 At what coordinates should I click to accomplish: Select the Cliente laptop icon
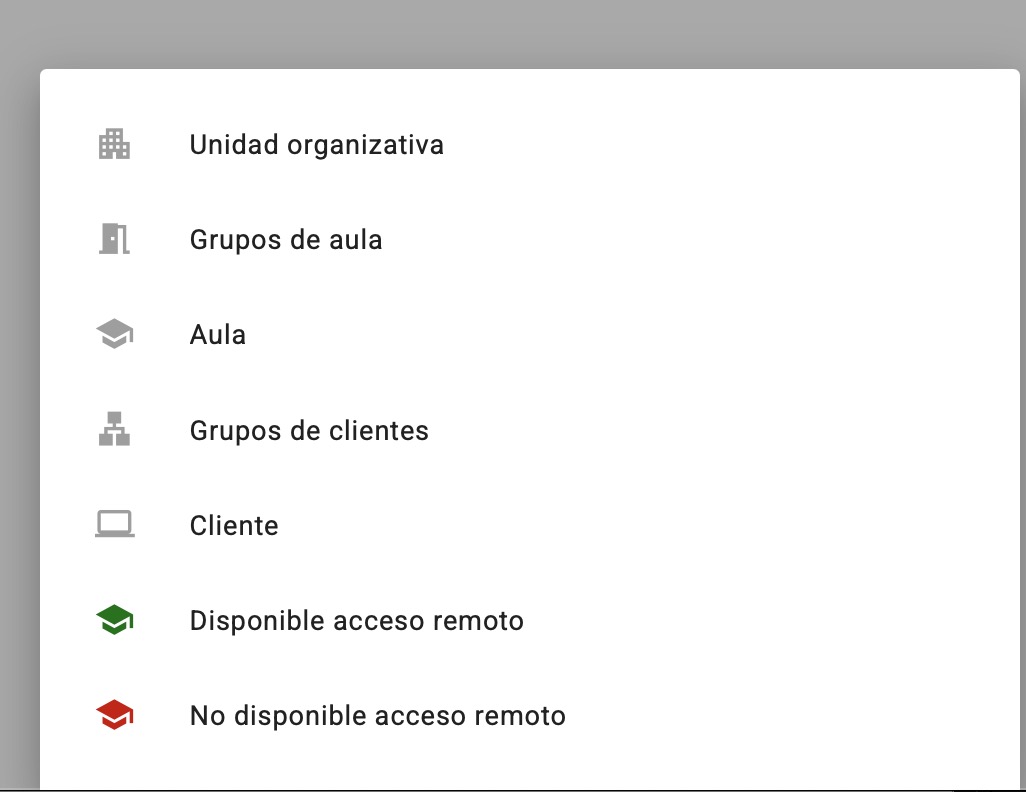point(115,525)
